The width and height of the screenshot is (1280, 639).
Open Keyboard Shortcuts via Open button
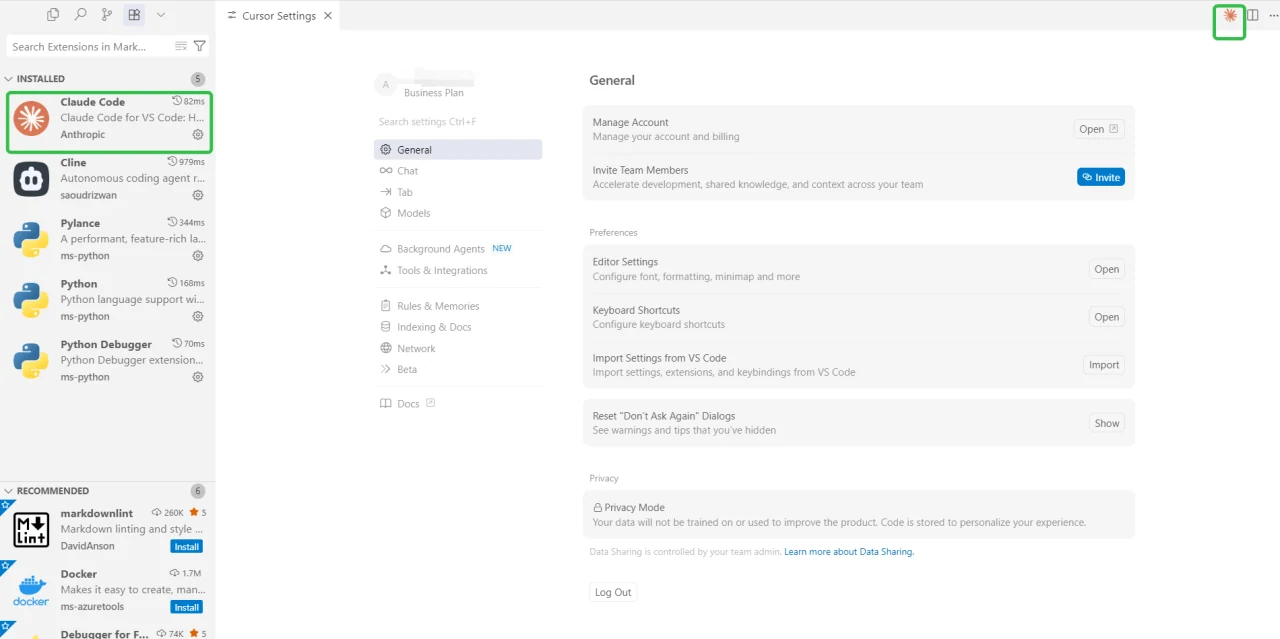click(x=1106, y=317)
